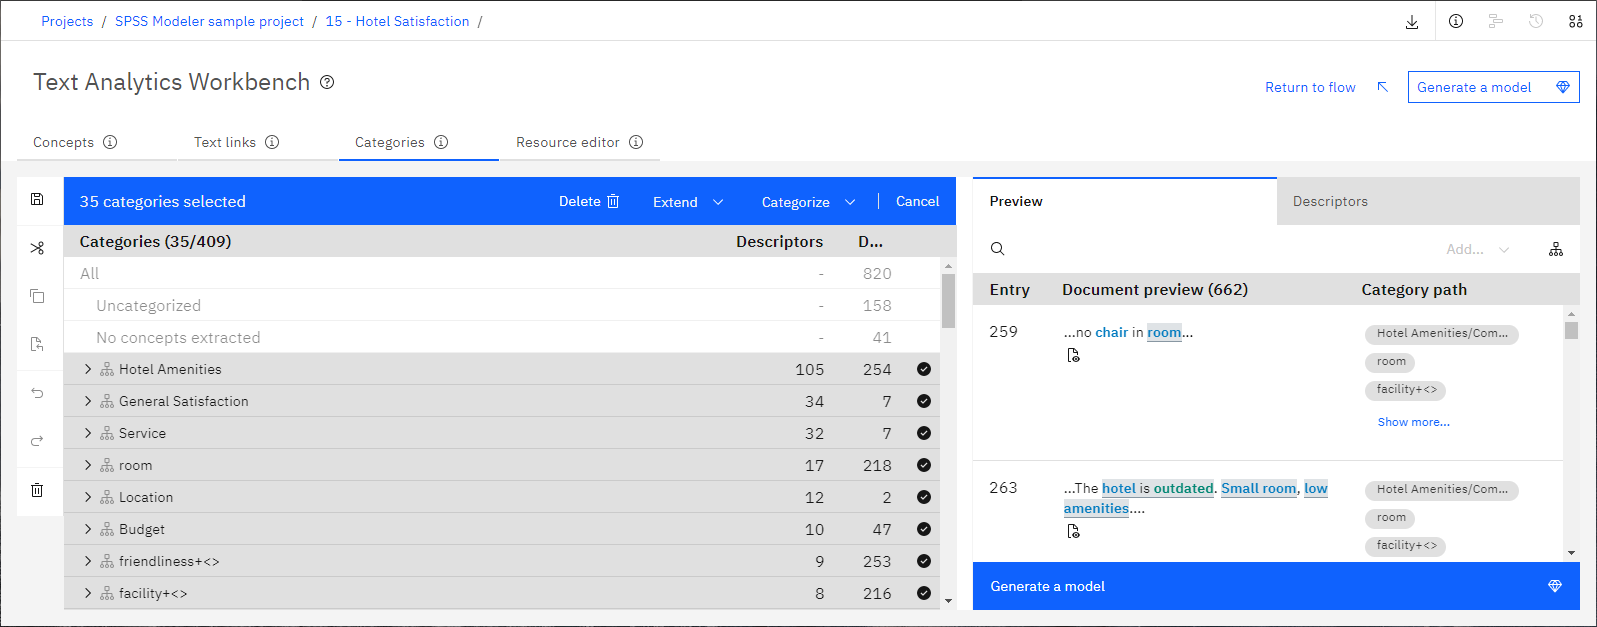Go to Projects breadcrumb link
The width and height of the screenshot is (1597, 627).
(67, 21)
